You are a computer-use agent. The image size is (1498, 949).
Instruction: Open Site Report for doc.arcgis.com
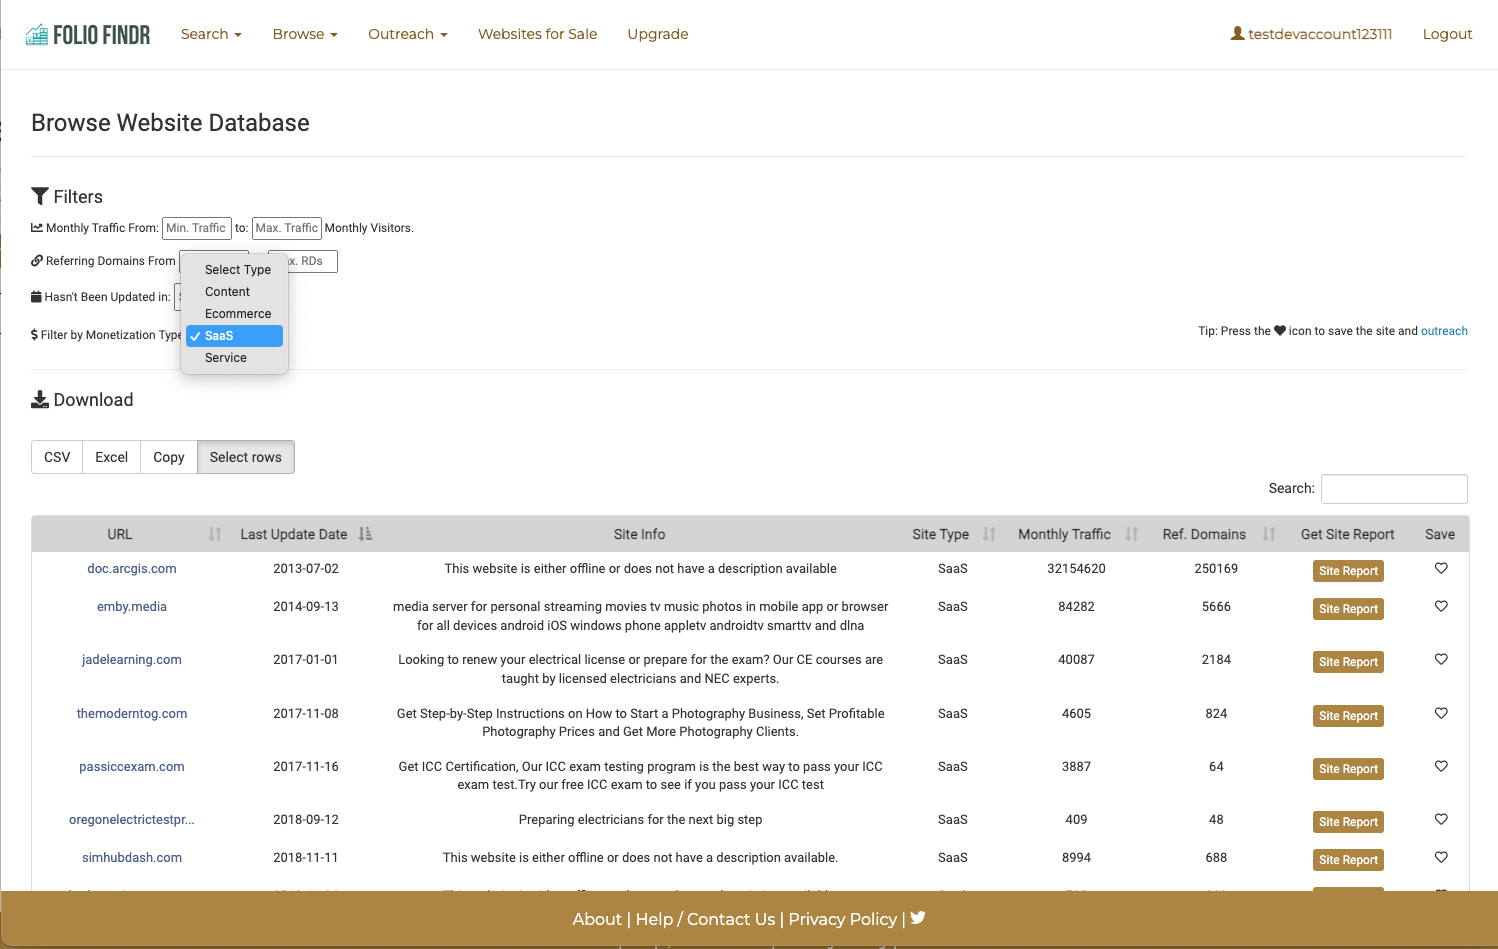(1348, 571)
